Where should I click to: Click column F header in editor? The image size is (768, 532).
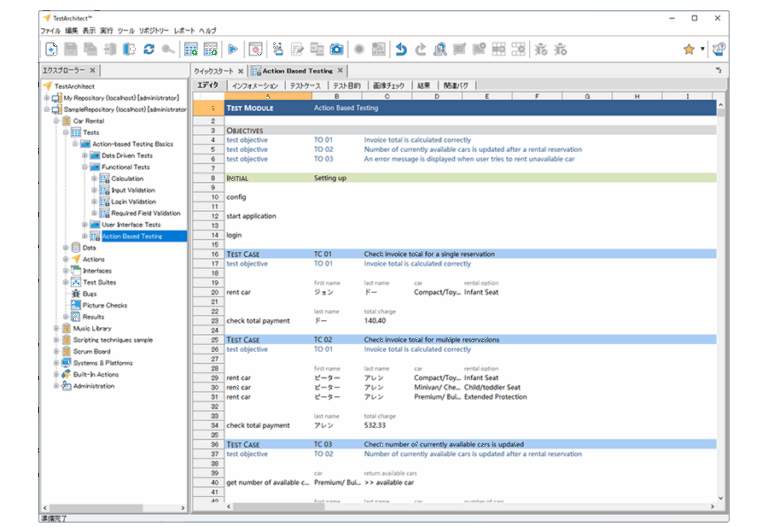pyautogui.click(x=537, y=97)
